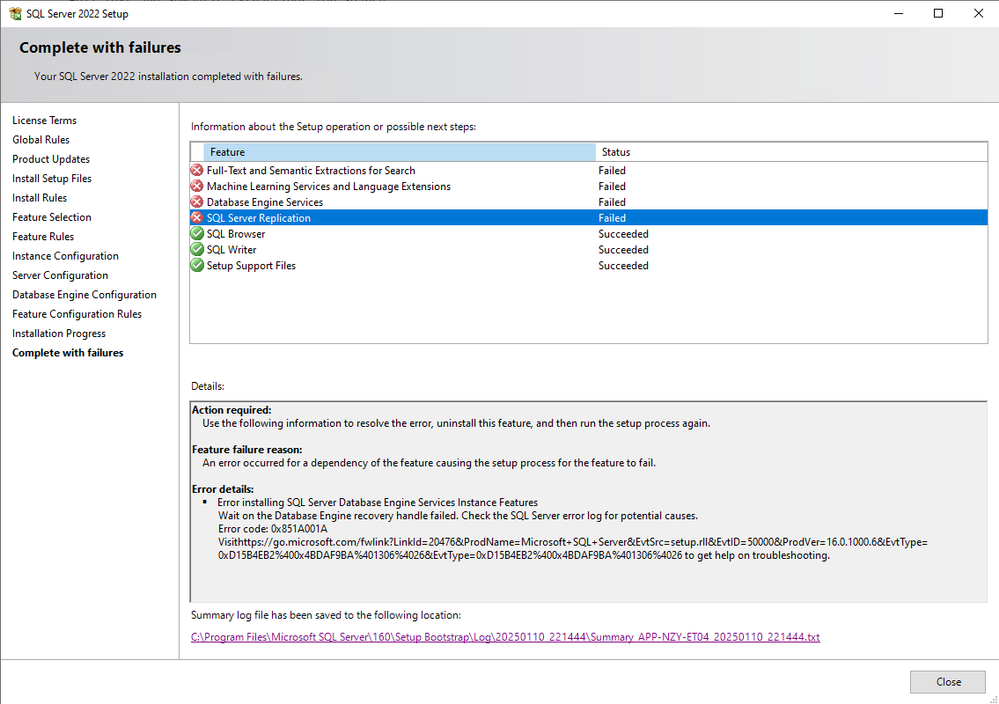Select the Full-Text and Semantic Extractions for Search row

(x=589, y=170)
